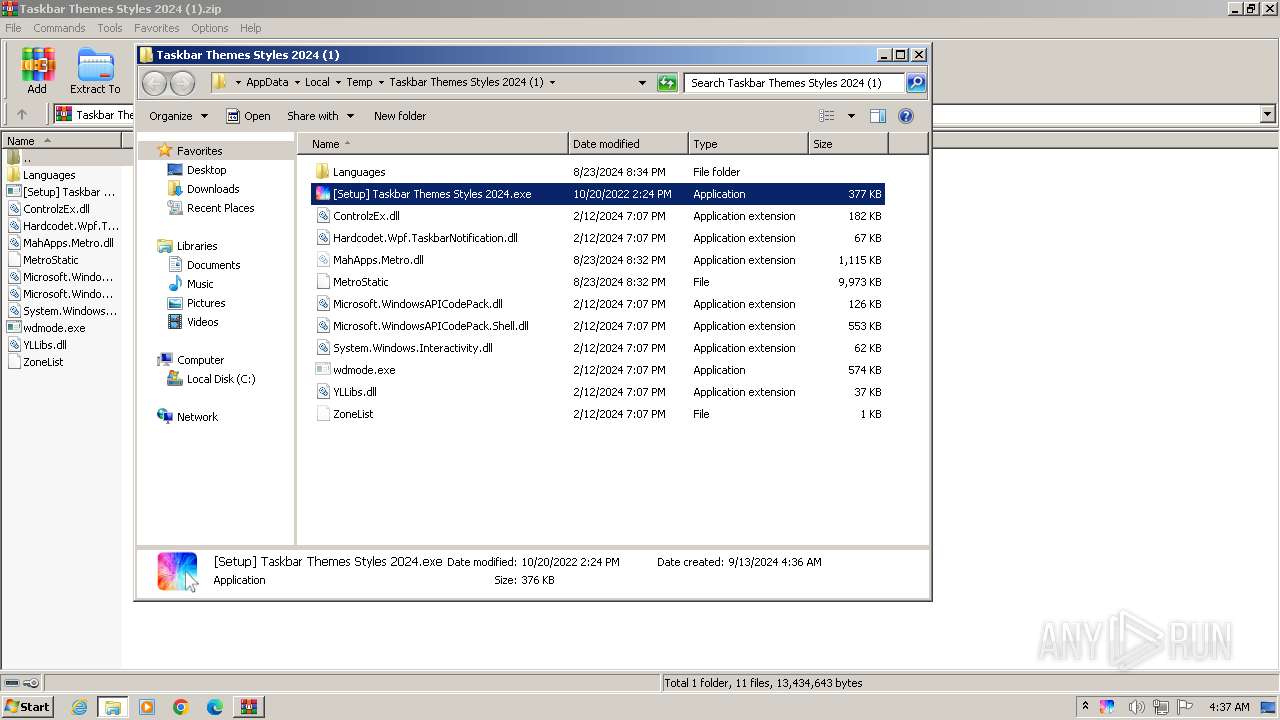
Task: Click Internet Explorer icon on taskbar
Action: (x=79, y=707)
